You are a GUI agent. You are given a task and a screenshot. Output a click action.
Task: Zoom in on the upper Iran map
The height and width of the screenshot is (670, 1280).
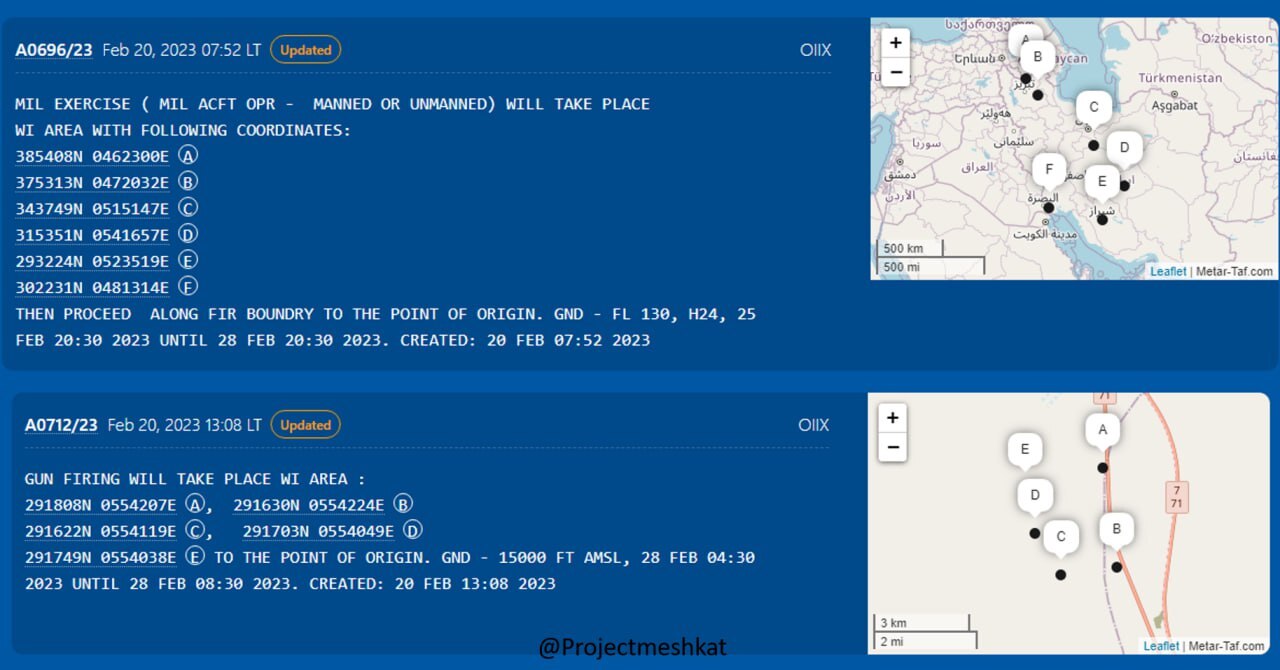pos(895,43)
